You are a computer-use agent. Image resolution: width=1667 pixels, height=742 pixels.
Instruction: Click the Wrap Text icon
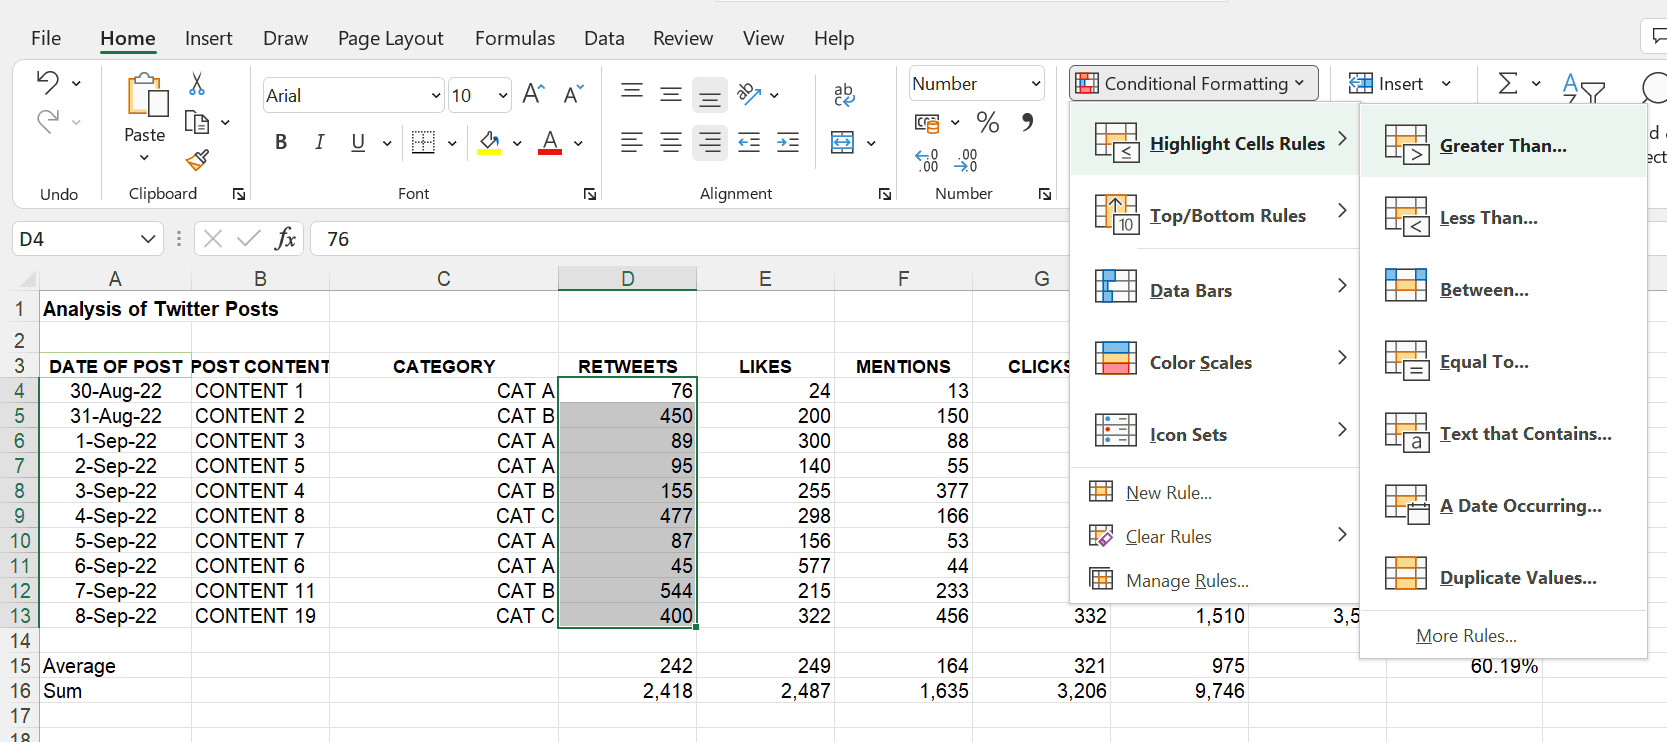point(844,95)
